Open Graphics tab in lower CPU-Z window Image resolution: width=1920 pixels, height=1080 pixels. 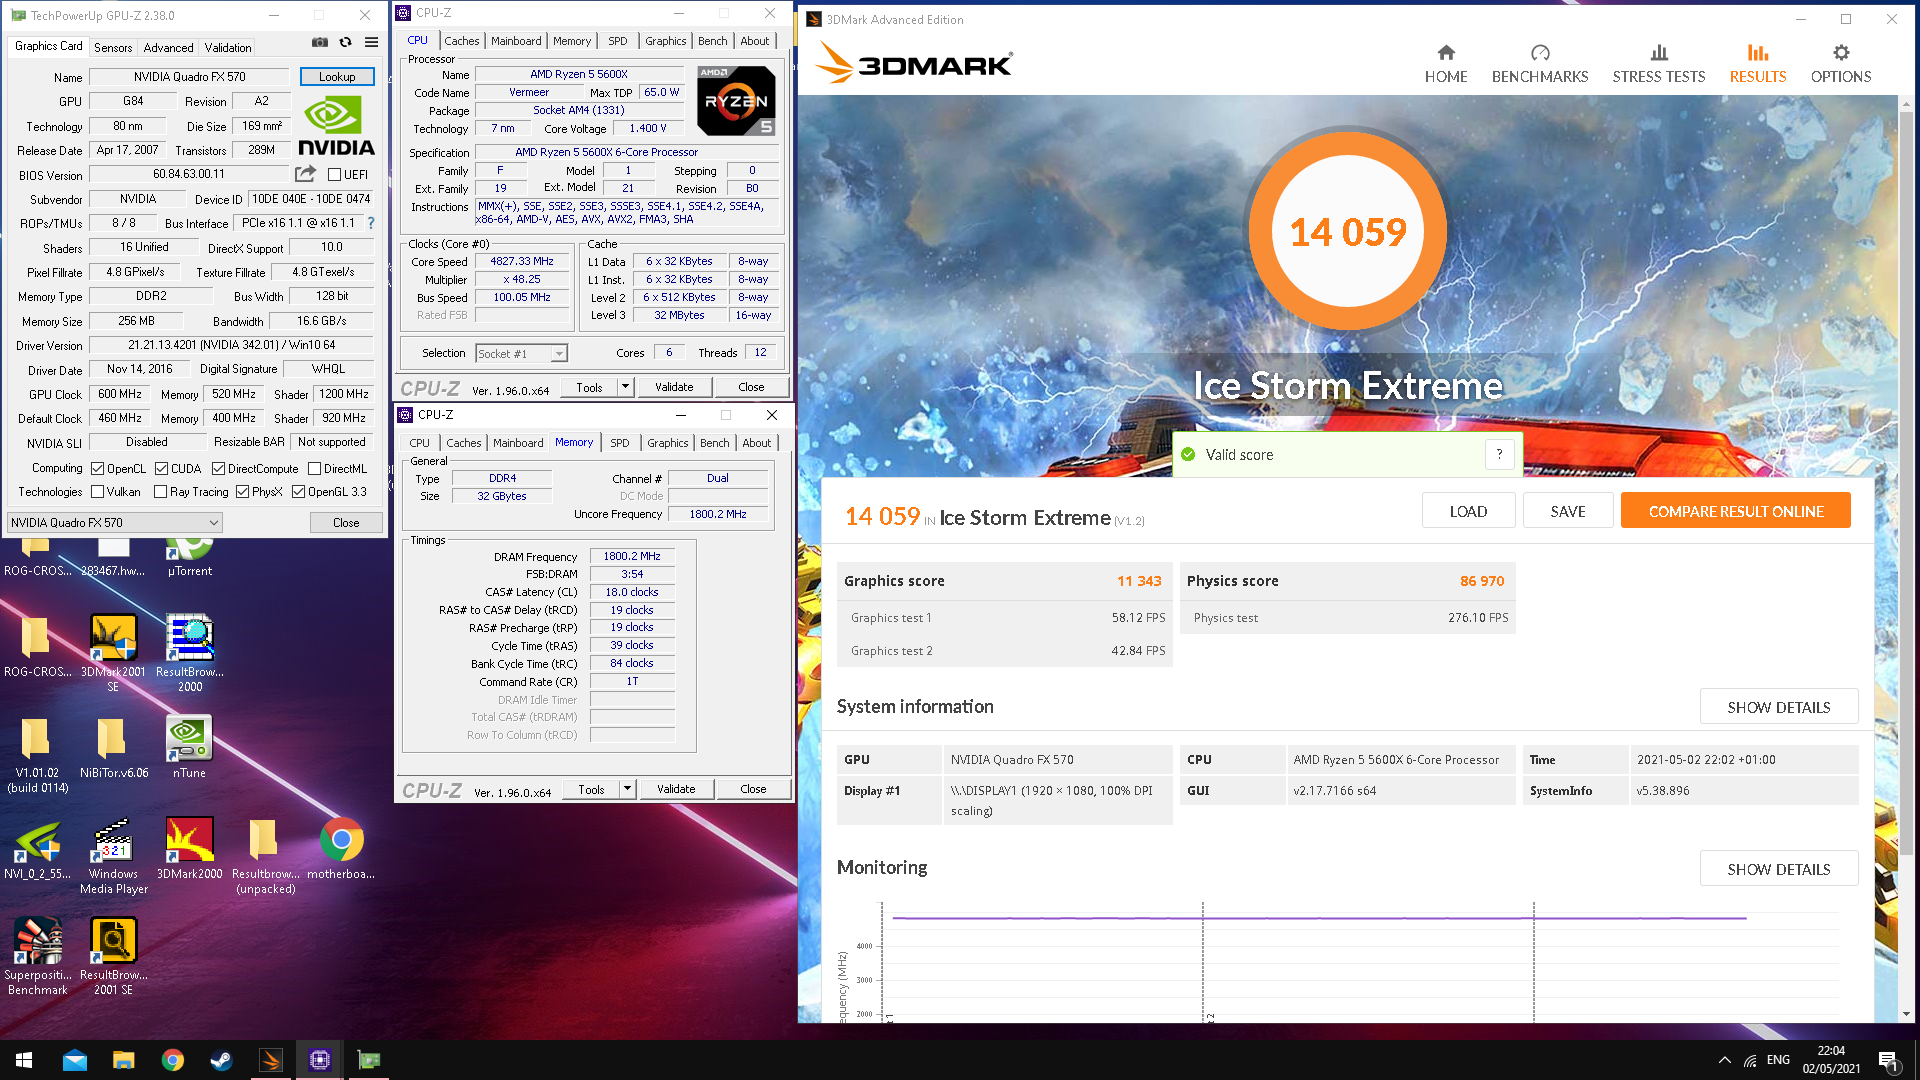pos(667,443)
